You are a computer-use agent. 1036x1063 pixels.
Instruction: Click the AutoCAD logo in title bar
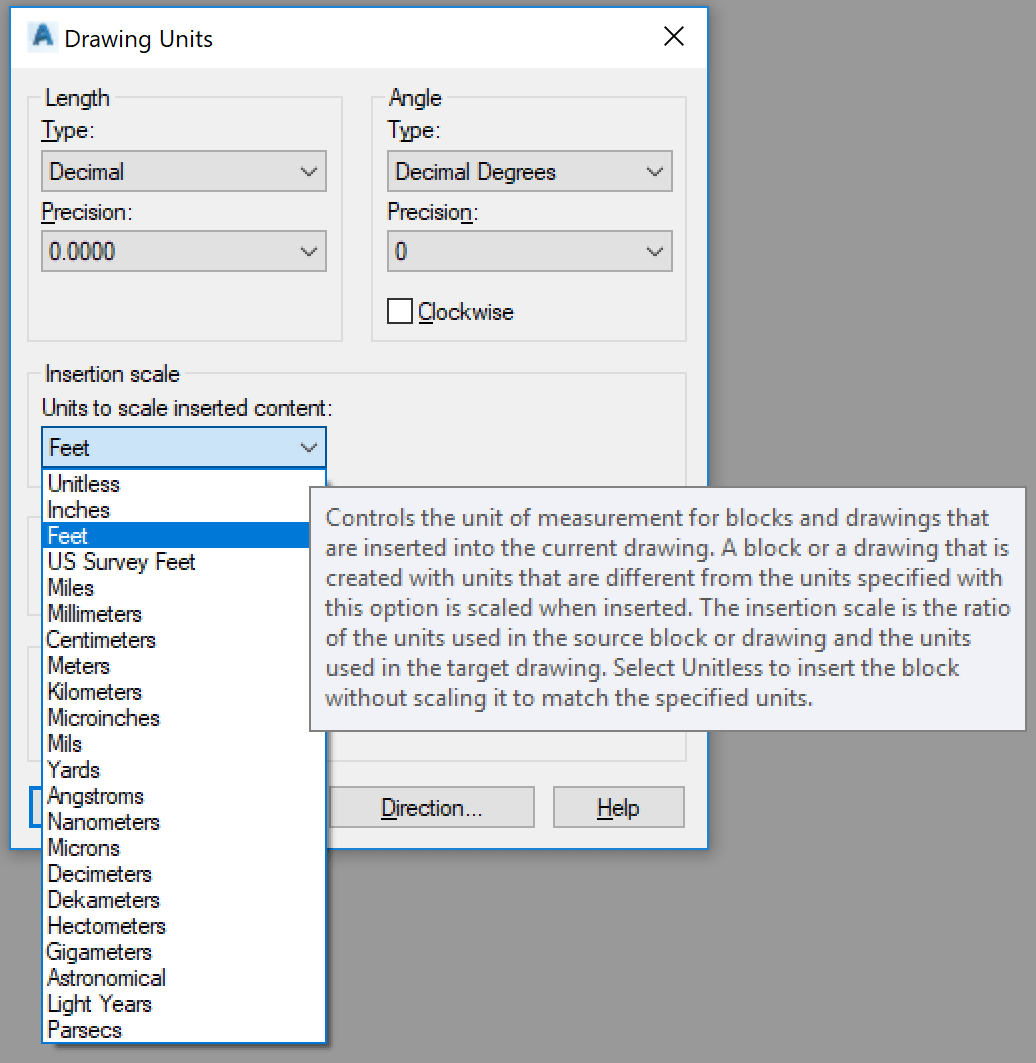(x=41, y=36)
